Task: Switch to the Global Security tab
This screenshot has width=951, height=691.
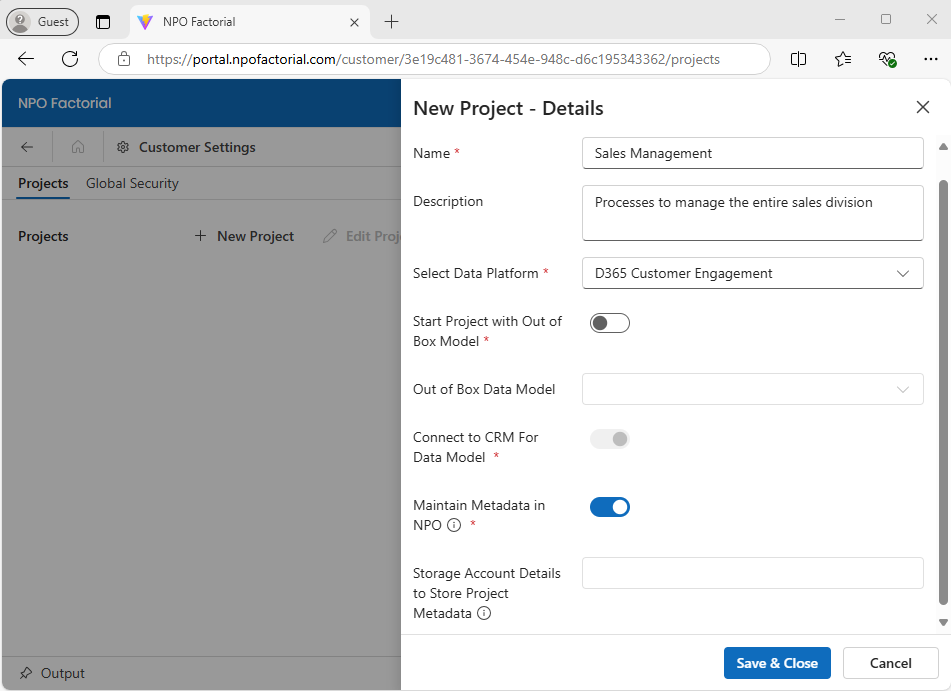Action: [x=132, y=183]
